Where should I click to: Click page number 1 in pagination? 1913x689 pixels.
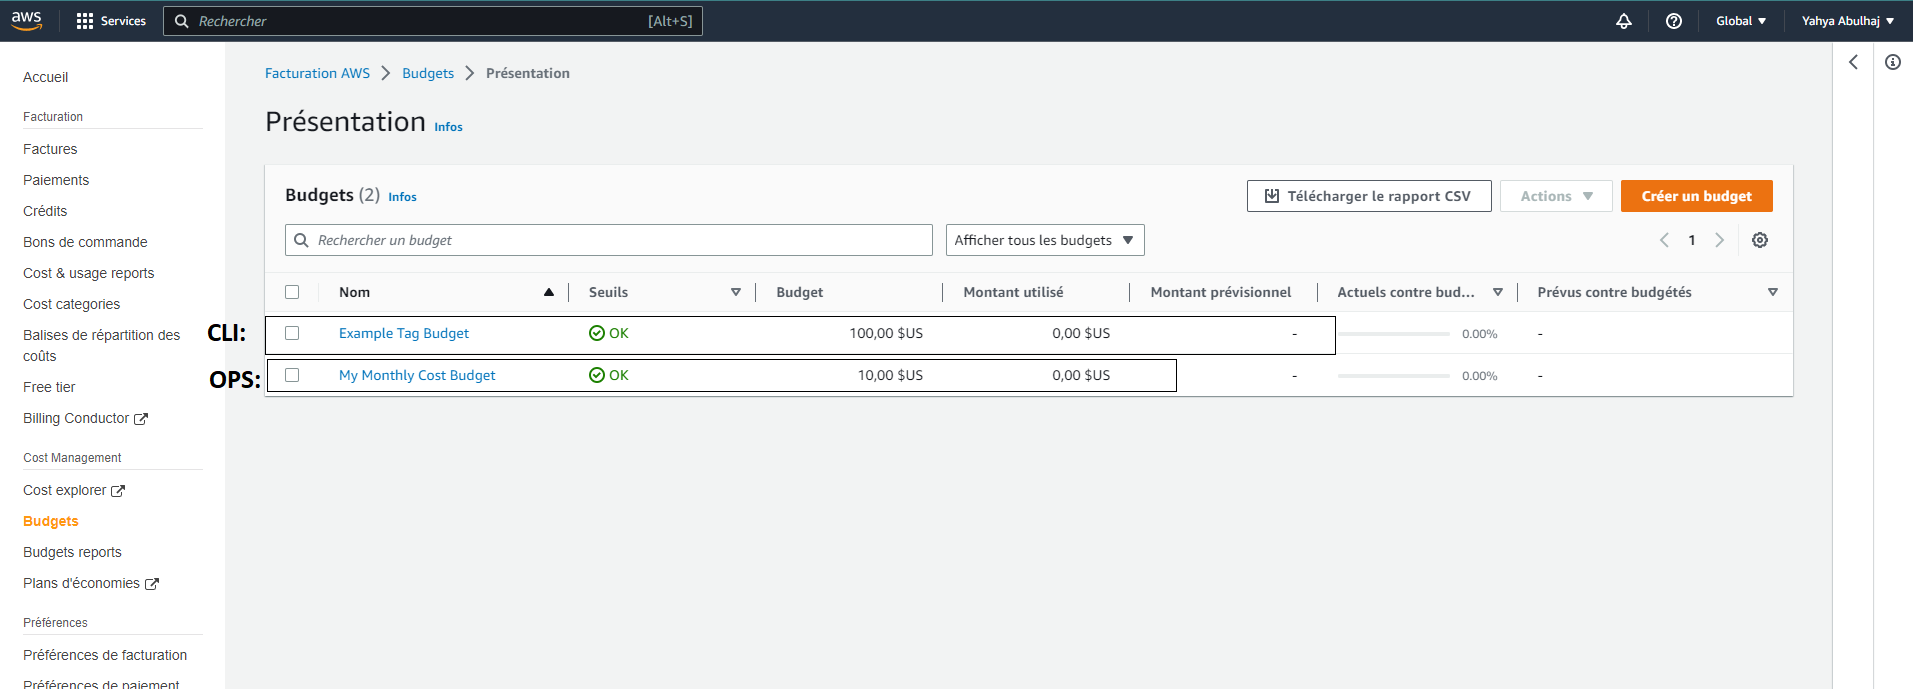(x=1692, y=240)
